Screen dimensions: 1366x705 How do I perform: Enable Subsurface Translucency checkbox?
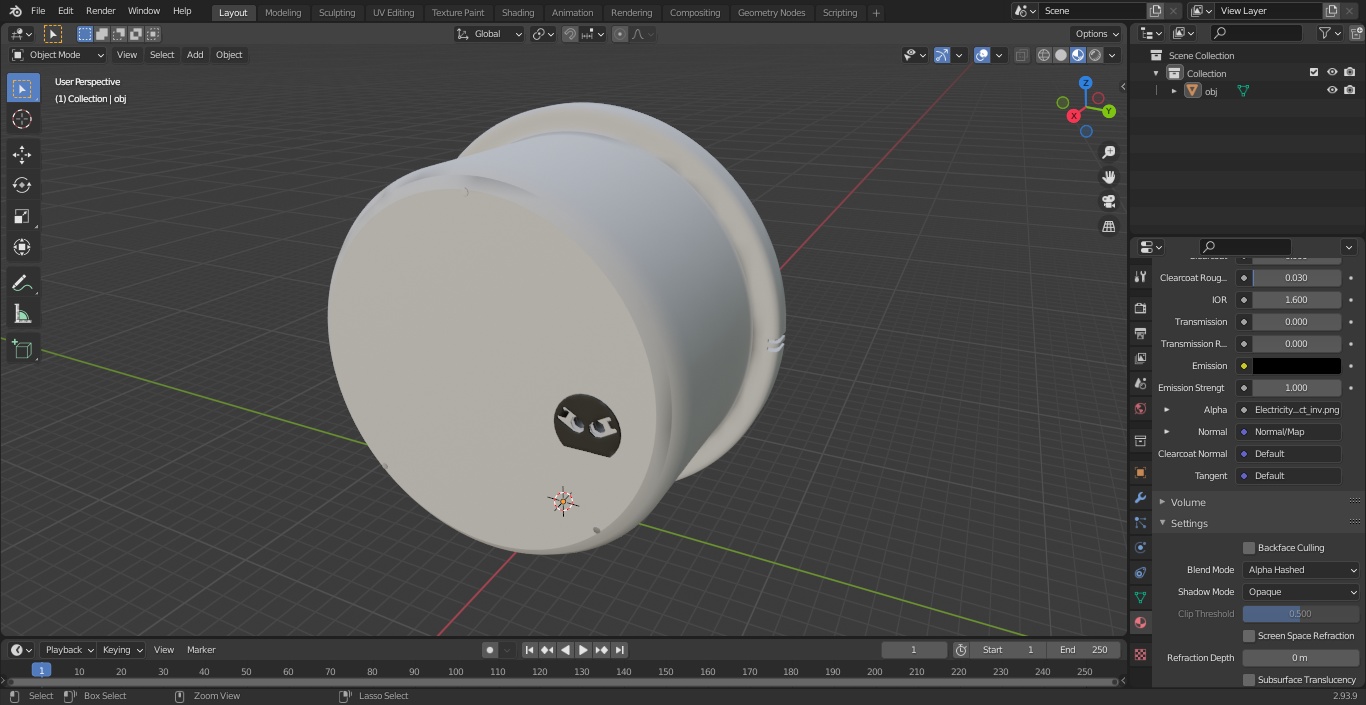coord(1249,680)
